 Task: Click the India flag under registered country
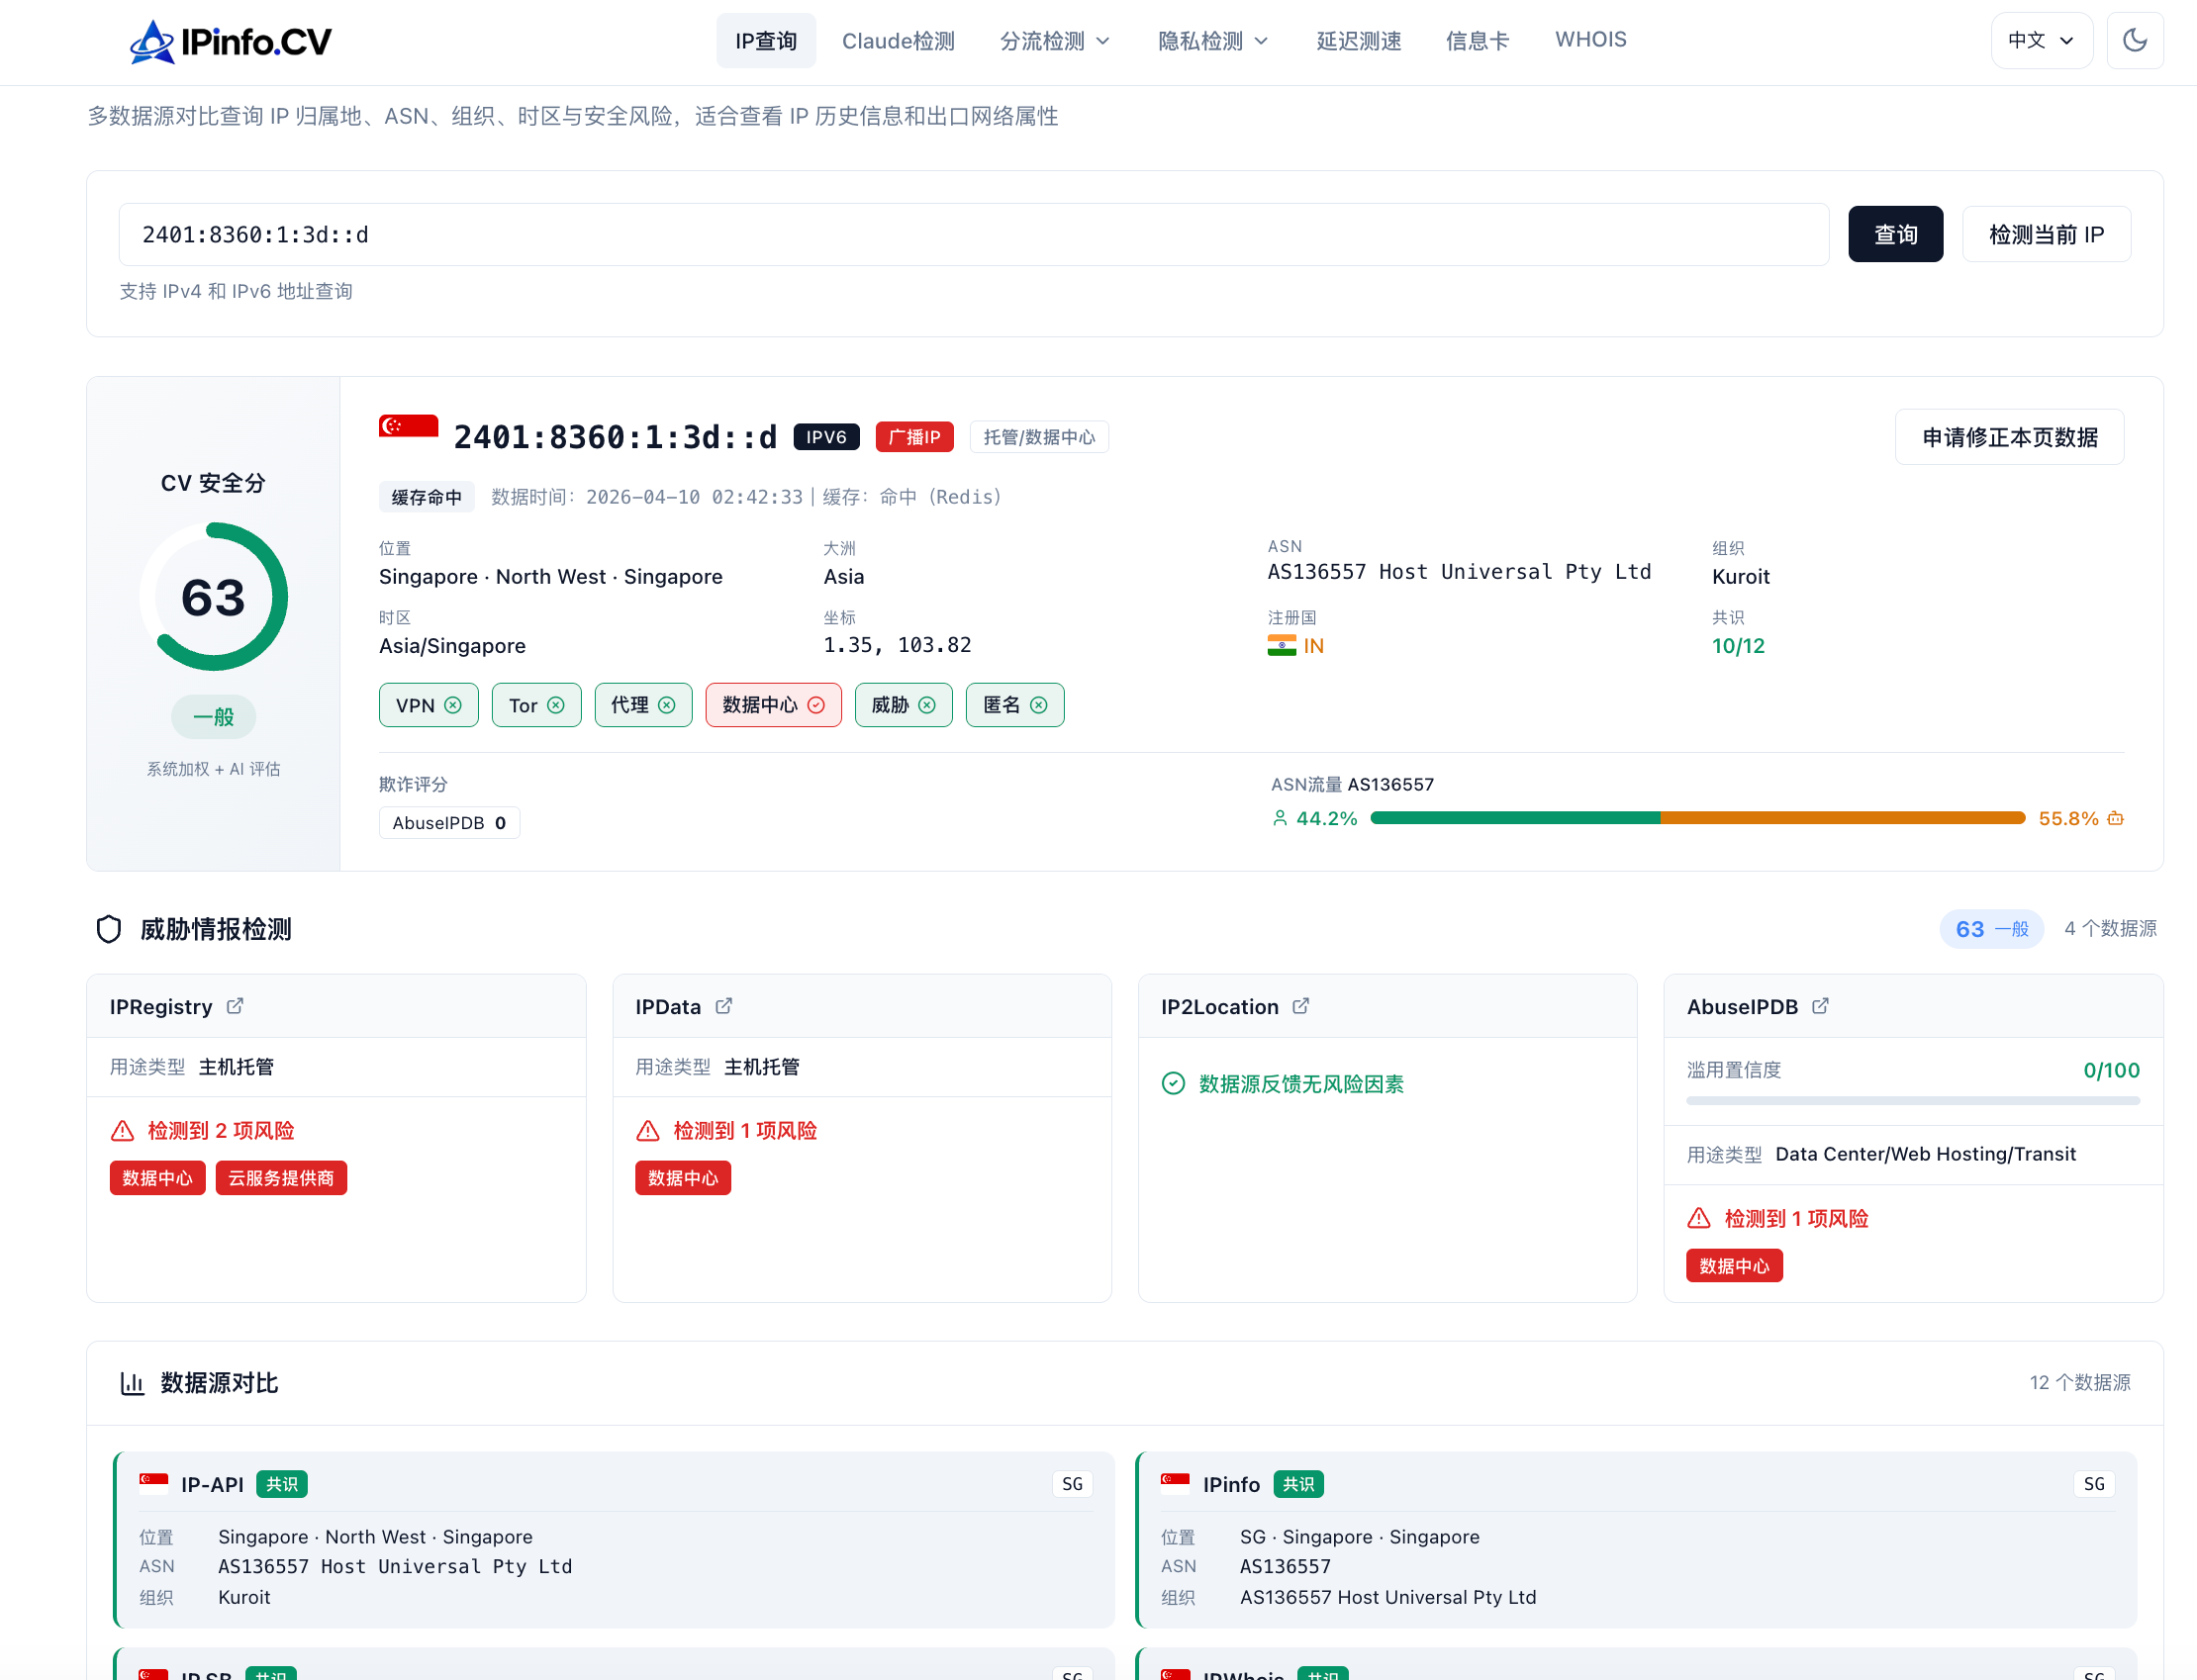(1281, 645)
